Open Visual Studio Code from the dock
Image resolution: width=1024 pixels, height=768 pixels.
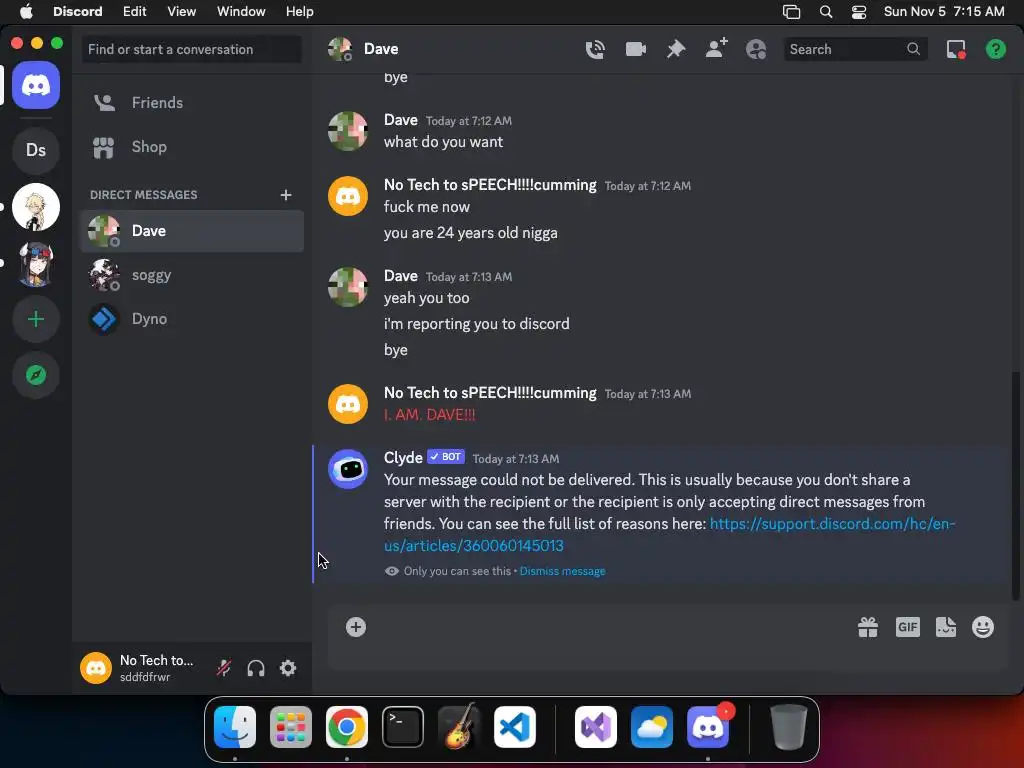pyautogui.click(x=515, y=727)
